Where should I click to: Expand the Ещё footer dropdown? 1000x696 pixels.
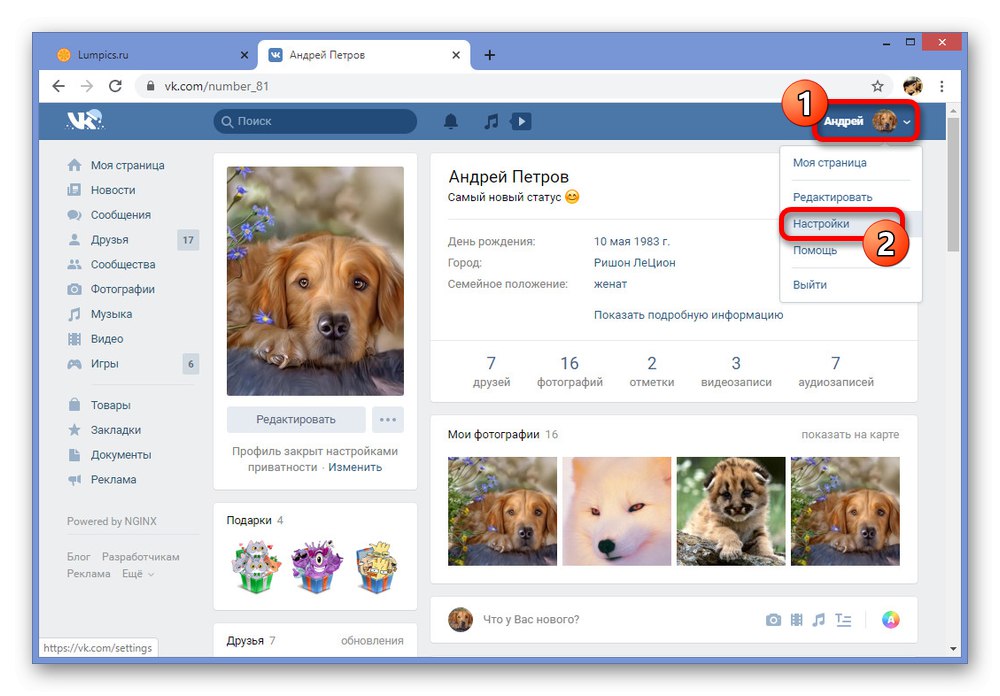[138, 574]
